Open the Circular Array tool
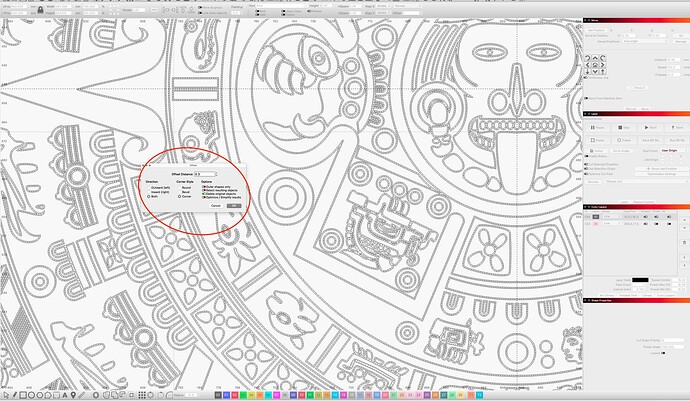690x401 pixels. pos(150,395)
